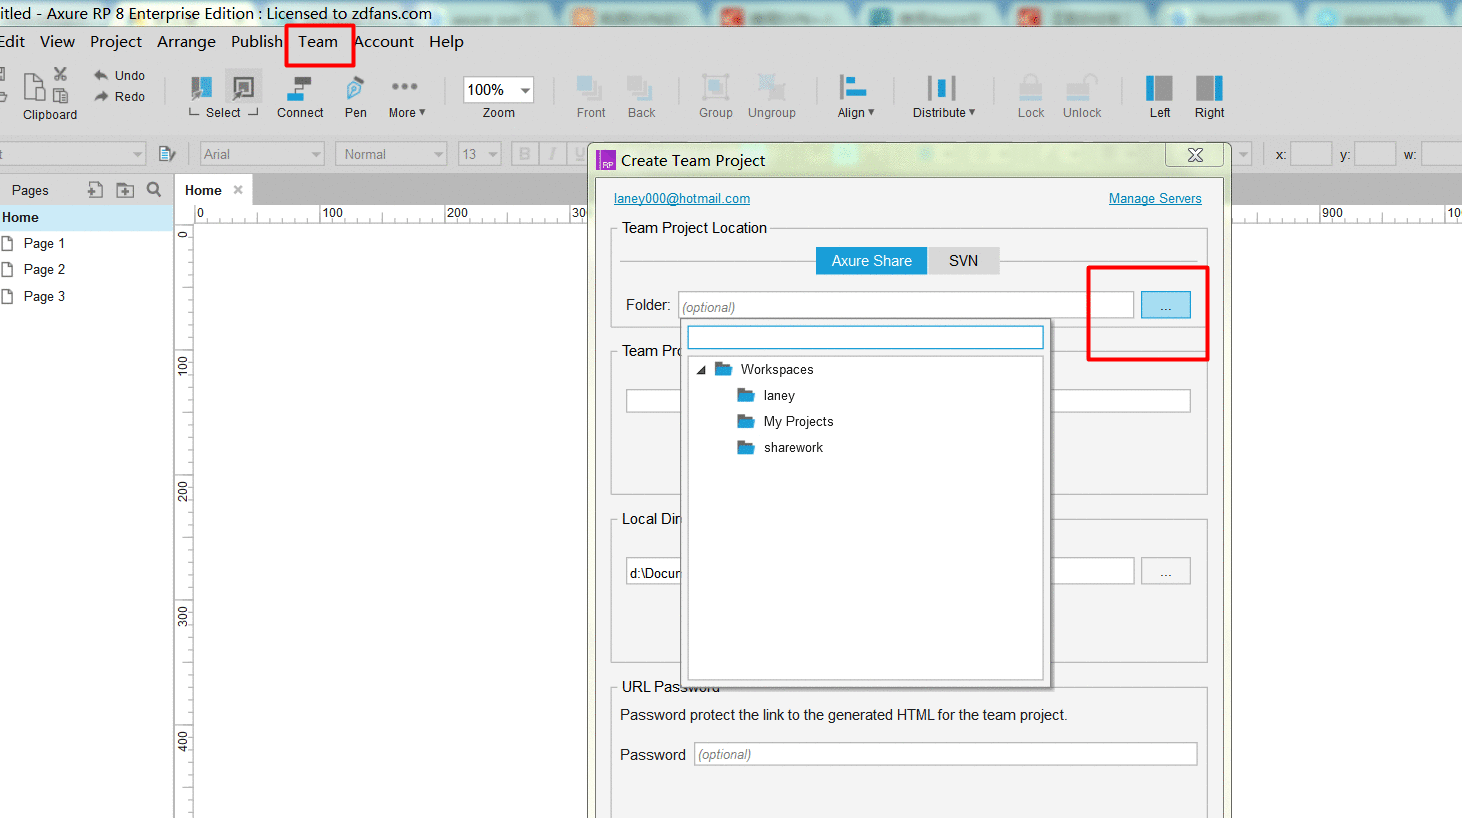Toggle Italic text formatting
1462x818 pixels.
[x=552, y=154]
